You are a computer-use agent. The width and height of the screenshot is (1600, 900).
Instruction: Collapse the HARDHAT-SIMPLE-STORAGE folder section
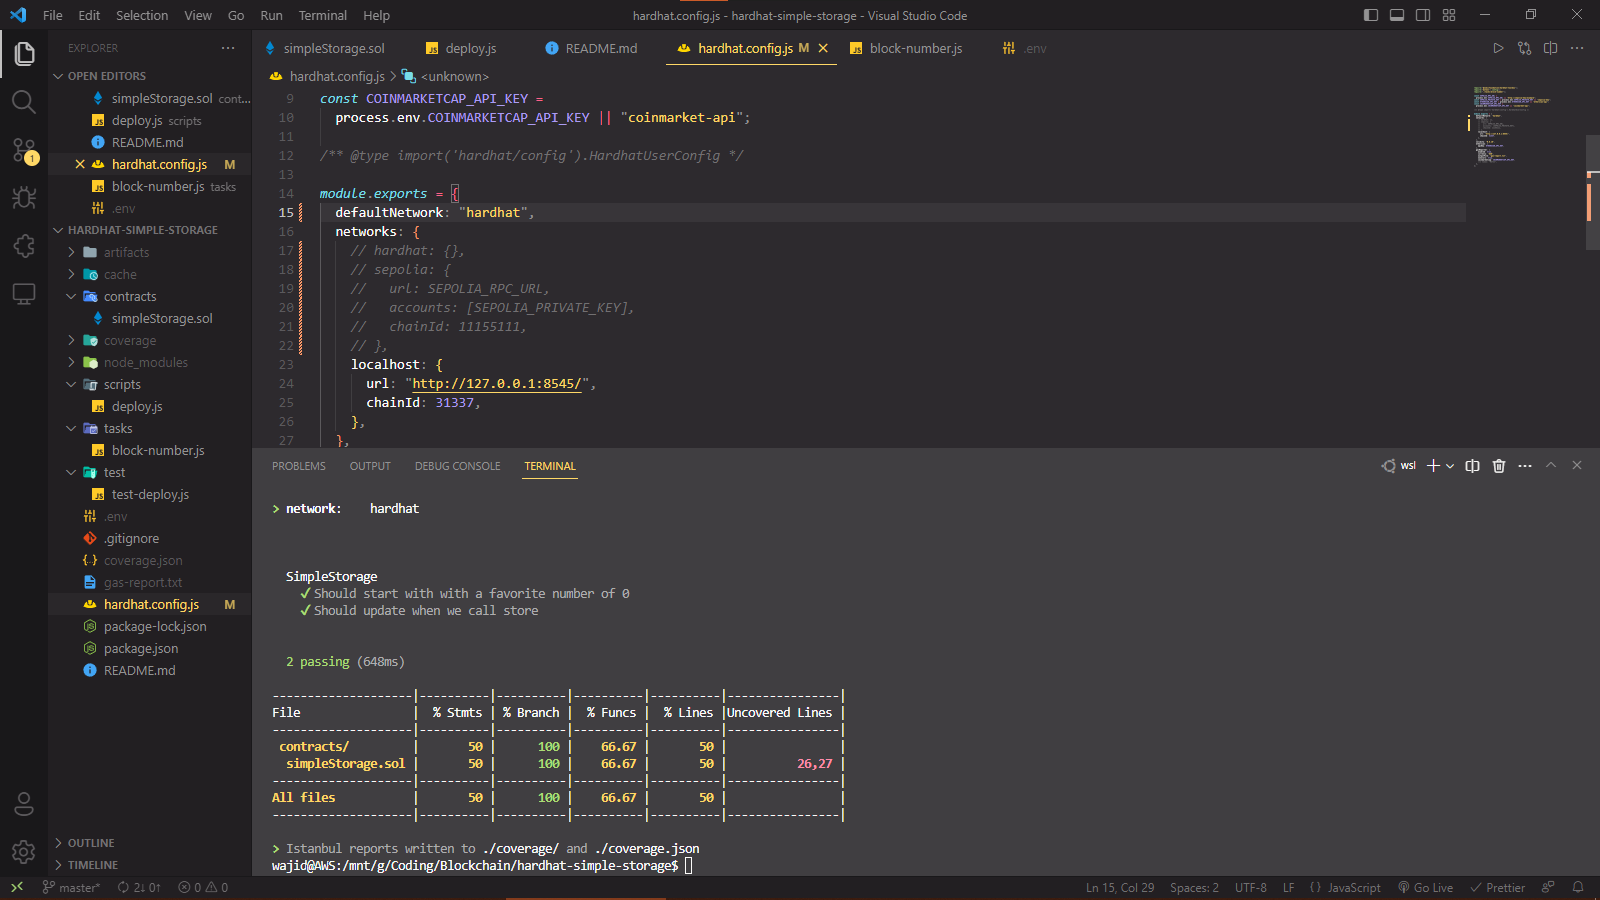150,230
